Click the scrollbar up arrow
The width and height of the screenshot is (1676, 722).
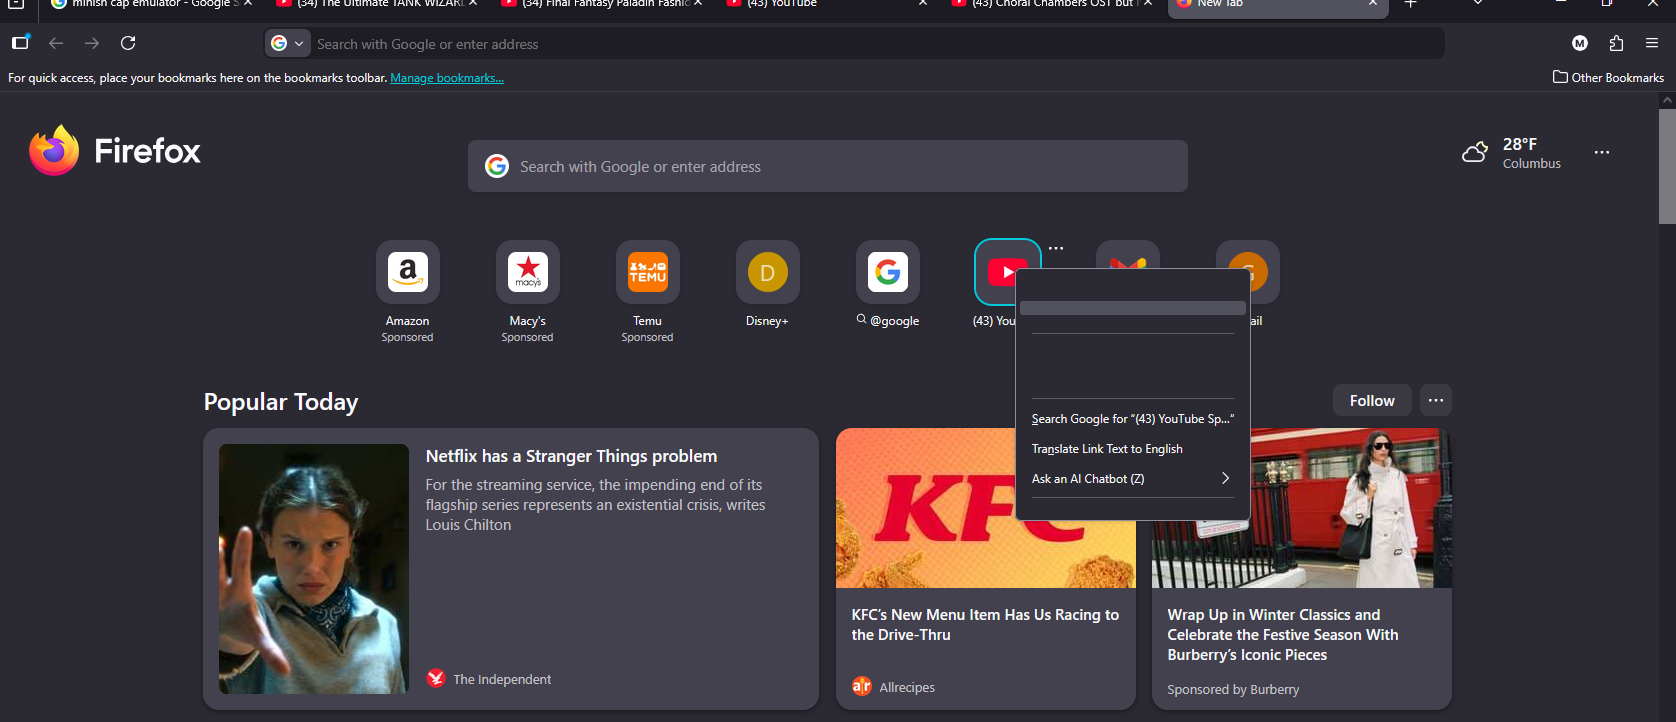(x=1667, y=100)
